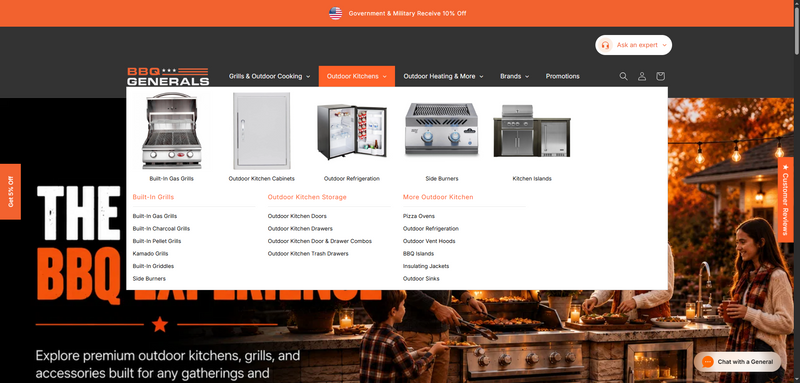Click the Kitchen Islands product image
The image size is (800, 383).
point(532,131)
